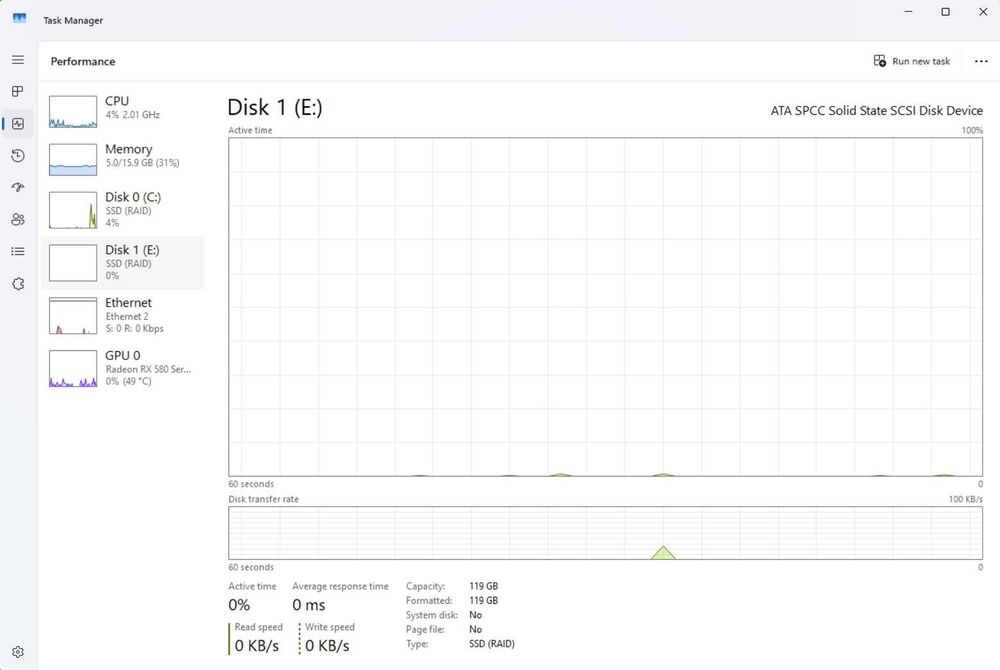Select the CPU performance entry
The image size is (1000, 670).
click(x=123, y=112)
